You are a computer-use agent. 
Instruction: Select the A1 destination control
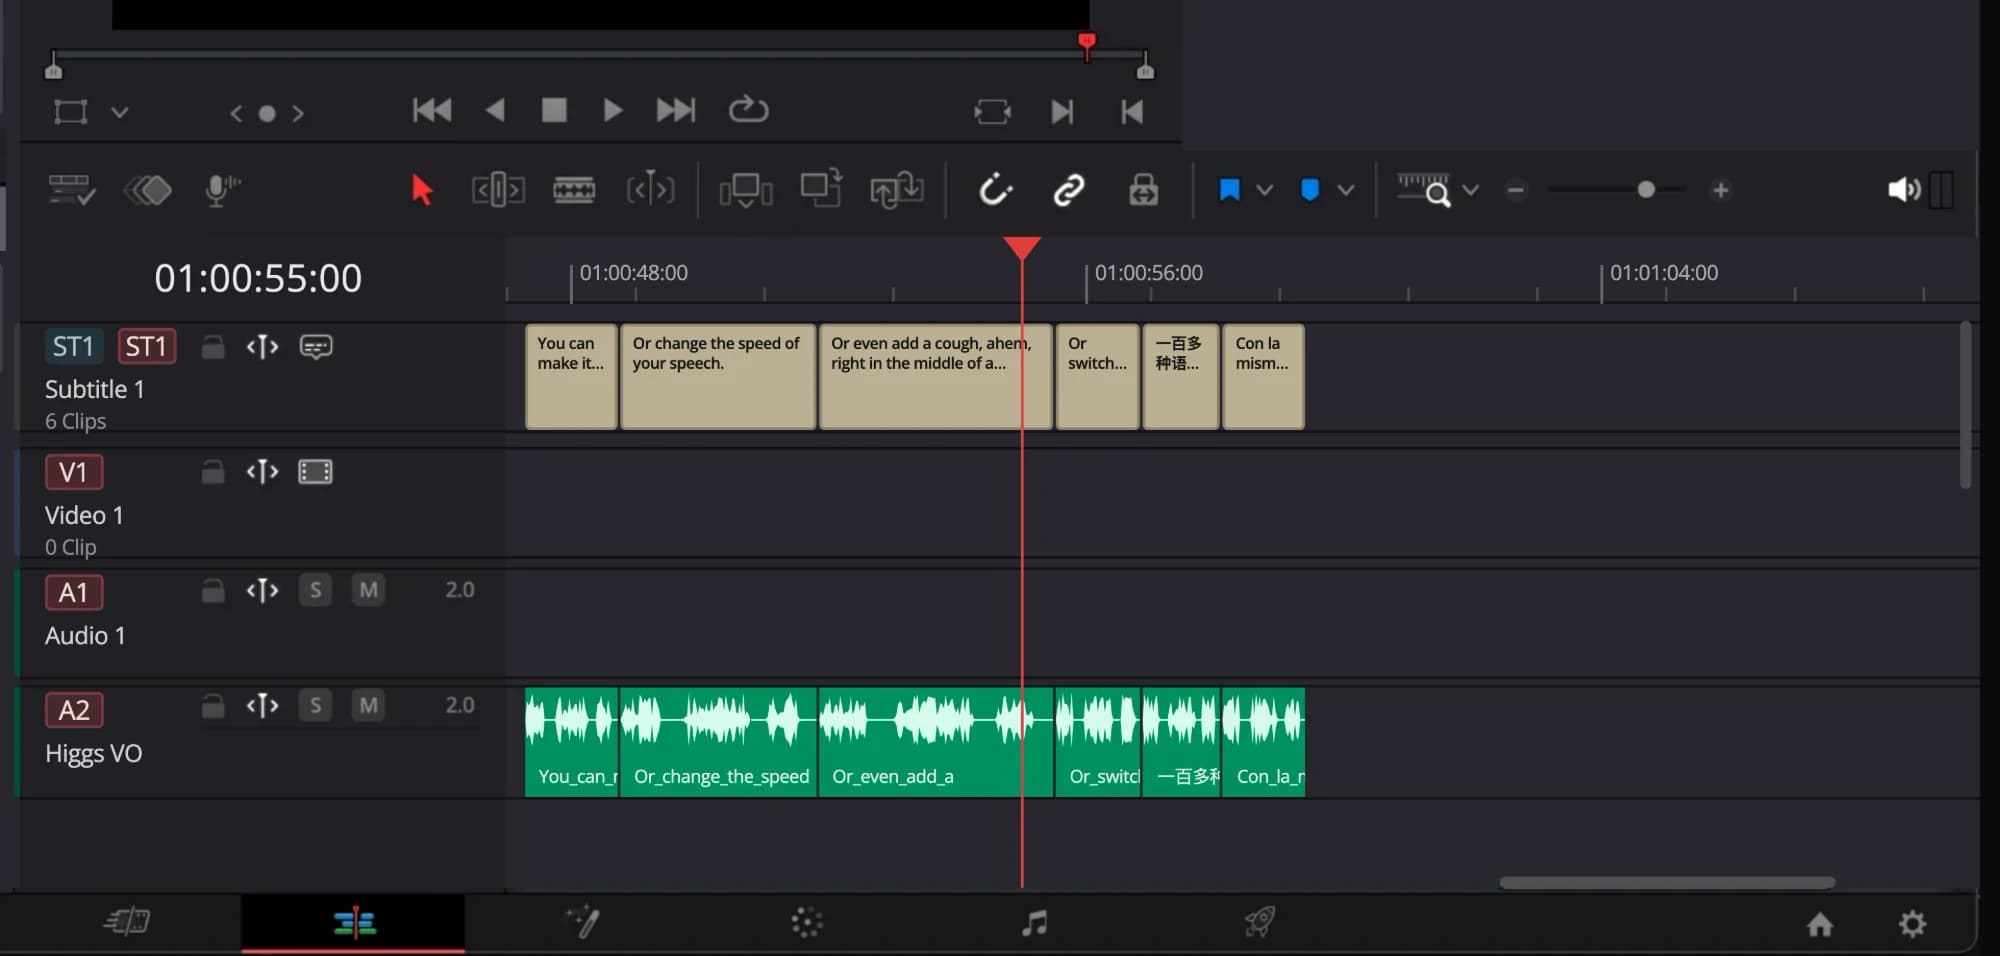pyautogui.click(x=74, y=592)
